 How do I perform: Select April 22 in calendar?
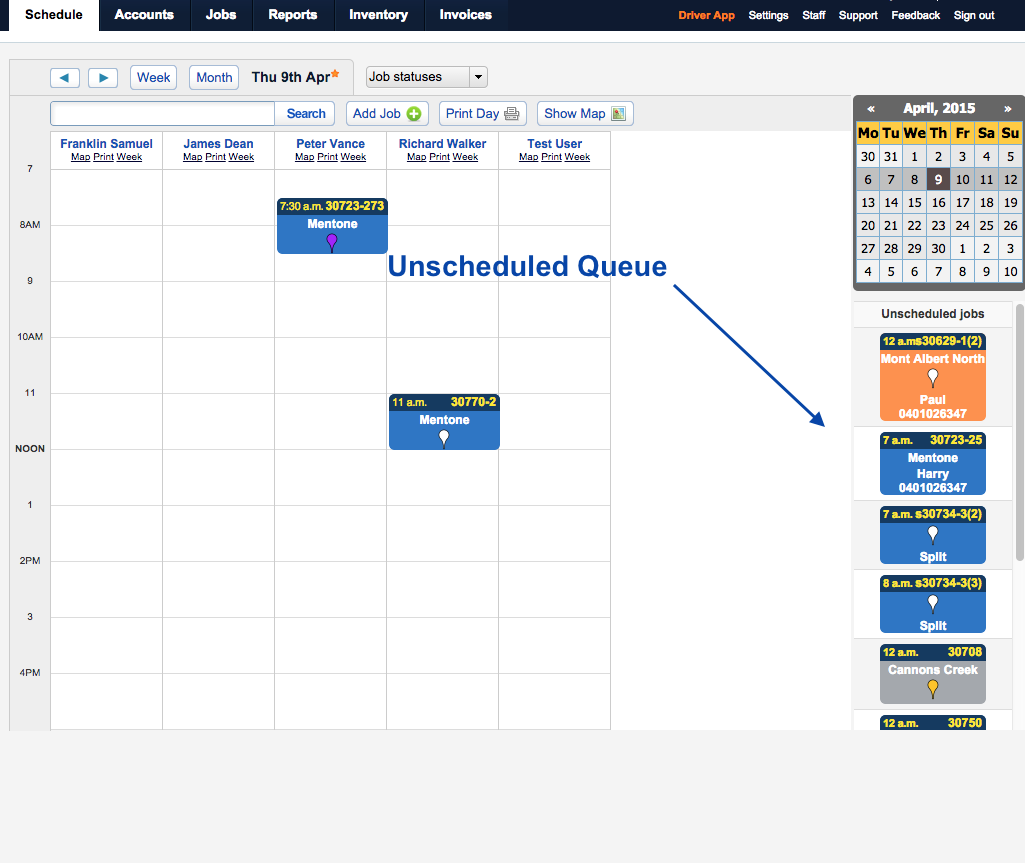click(915, 226)
